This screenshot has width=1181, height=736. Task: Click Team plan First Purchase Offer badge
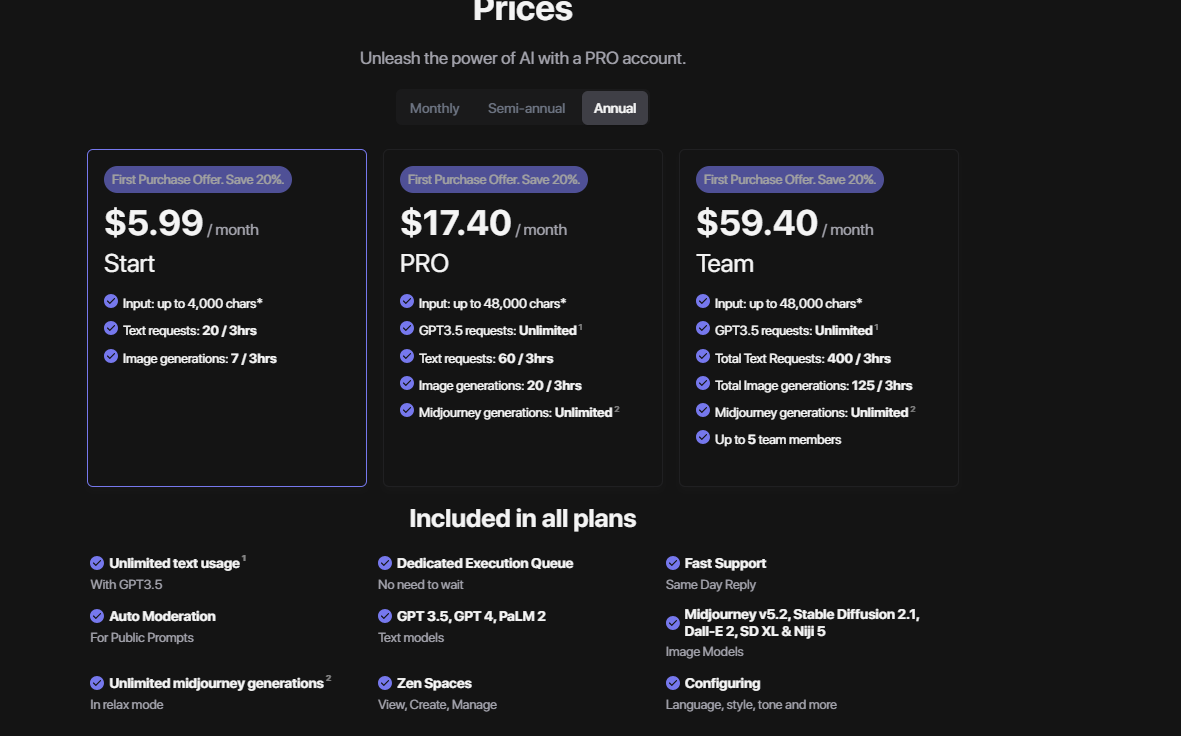click(790, 180)
